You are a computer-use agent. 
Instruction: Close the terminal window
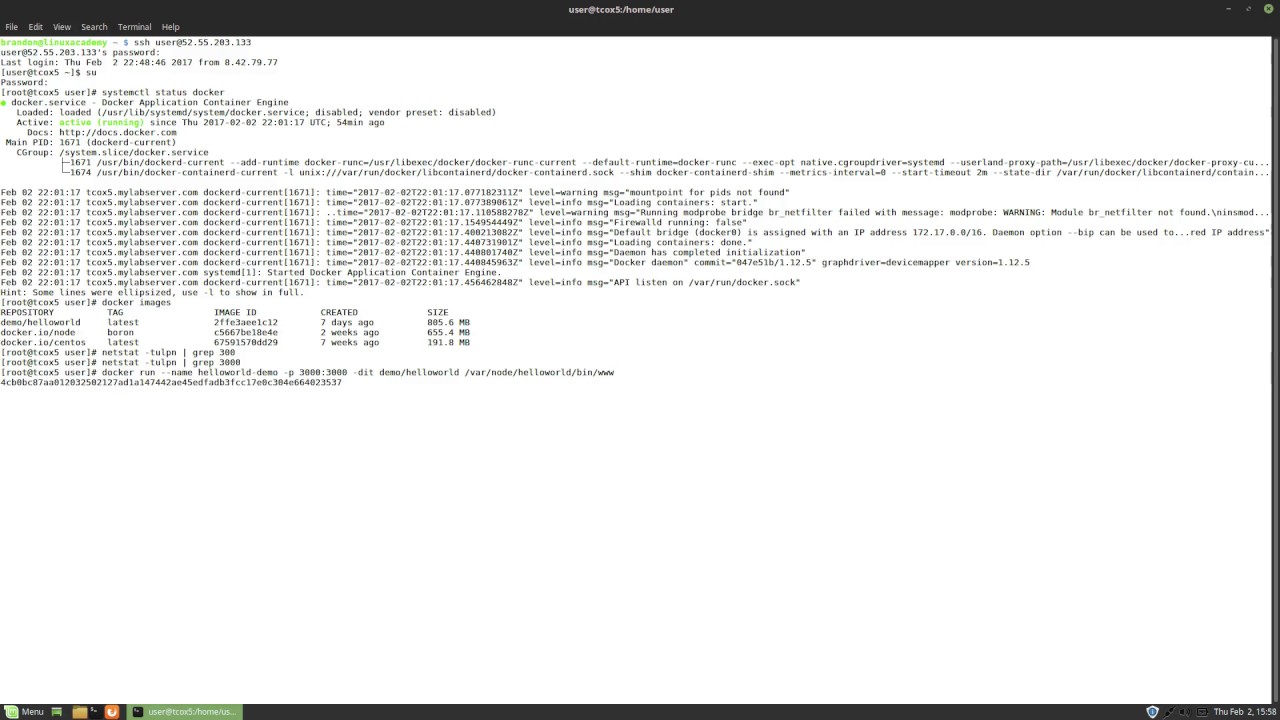click(1268, 9)
